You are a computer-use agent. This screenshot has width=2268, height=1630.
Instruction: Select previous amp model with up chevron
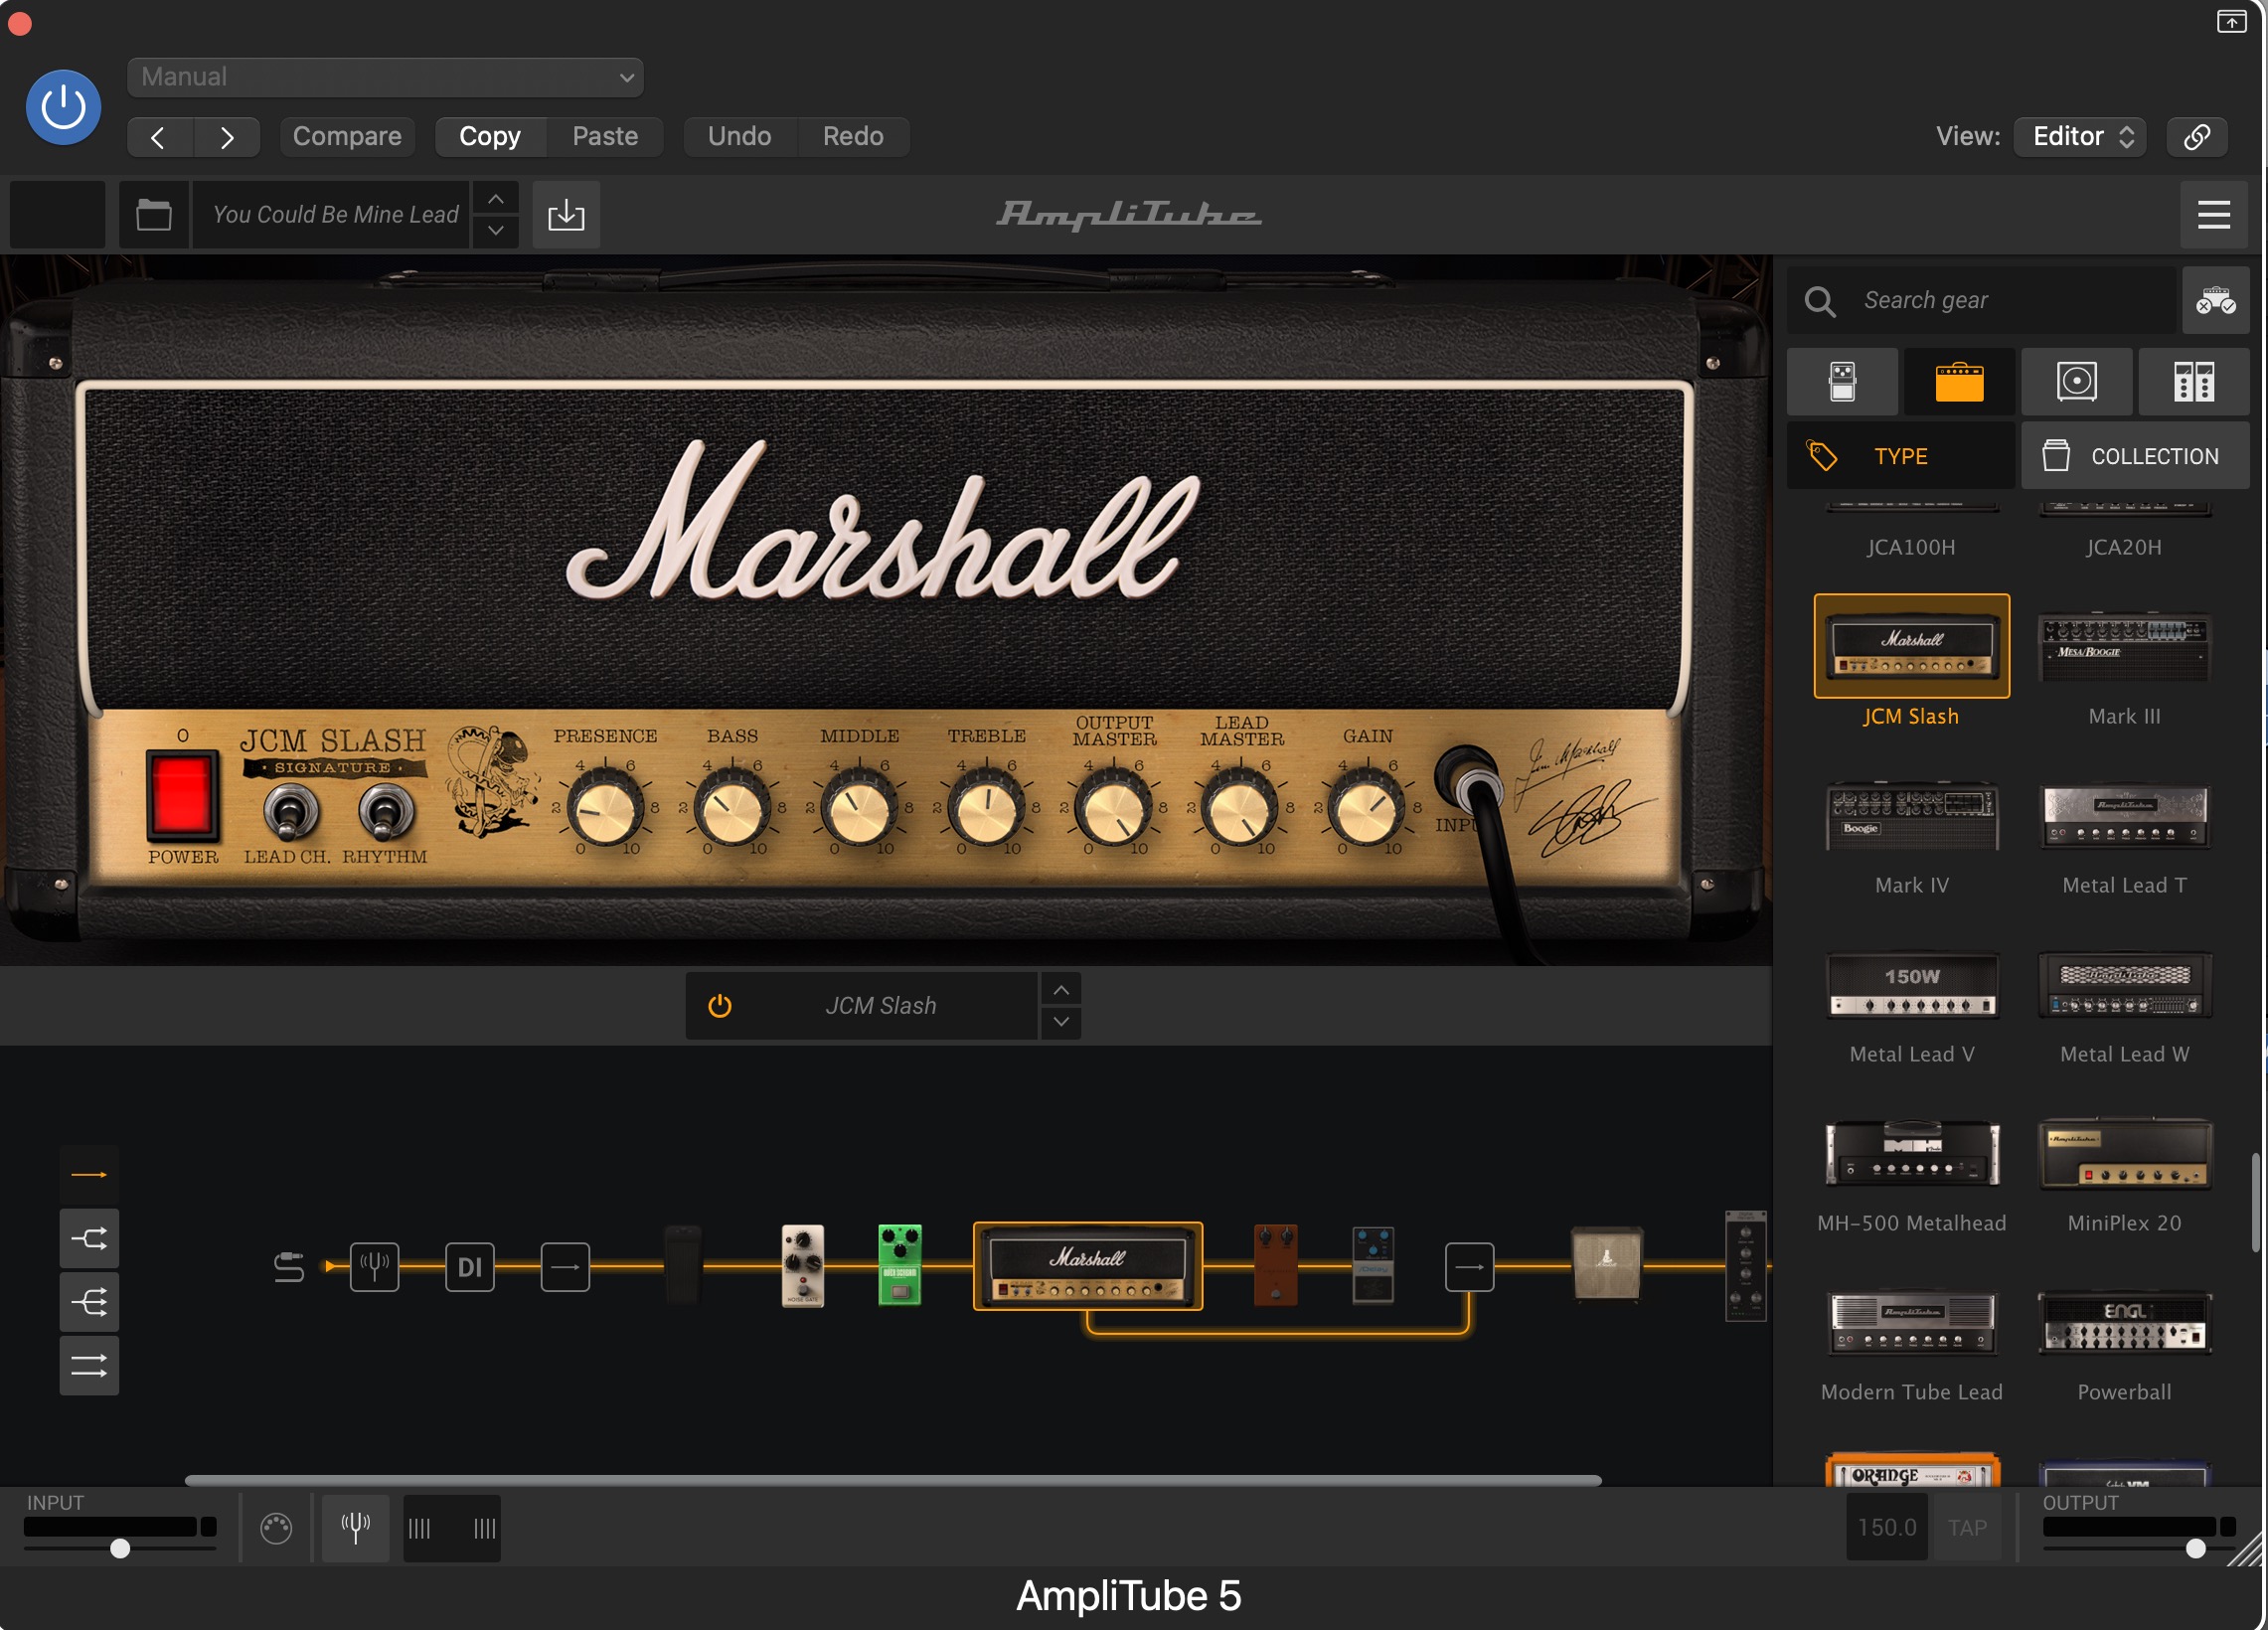tap(1061, 990)
